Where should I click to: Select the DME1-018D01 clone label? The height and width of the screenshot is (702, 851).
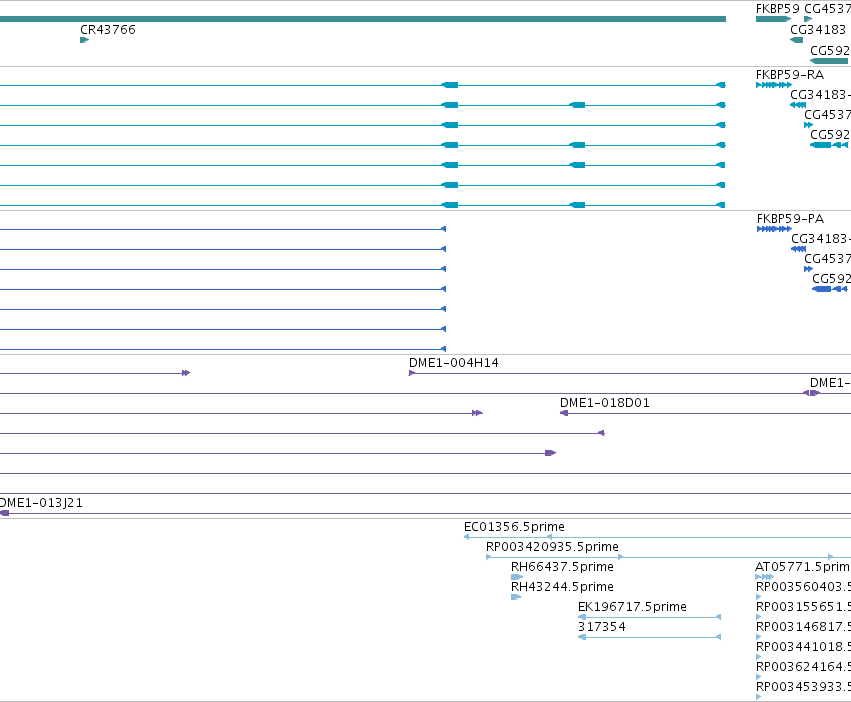(x=605, y=402)
